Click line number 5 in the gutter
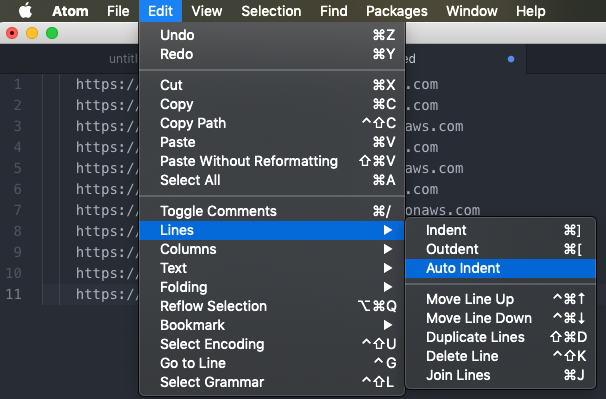606x399 pixels. 18,168
